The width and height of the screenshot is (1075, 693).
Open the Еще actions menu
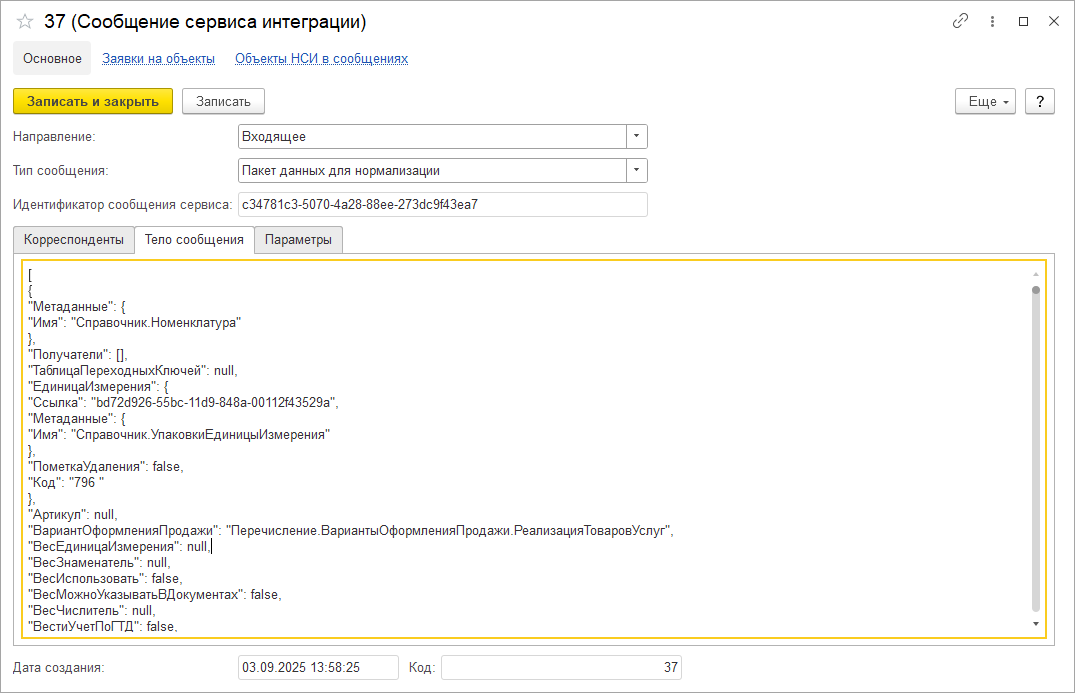tap(986, 101)
